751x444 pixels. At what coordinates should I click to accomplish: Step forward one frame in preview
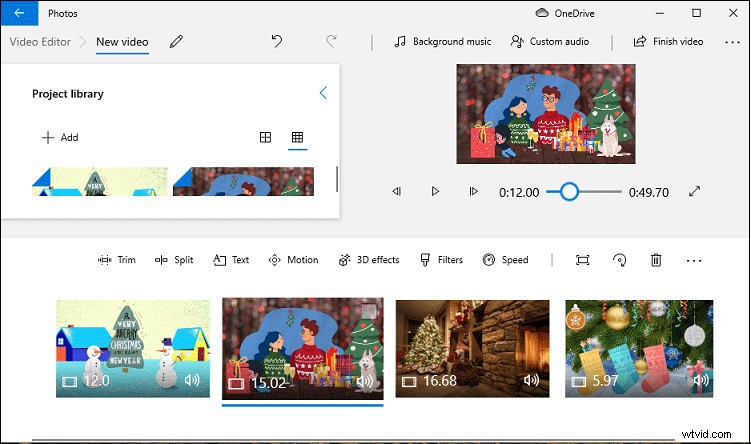473,192
